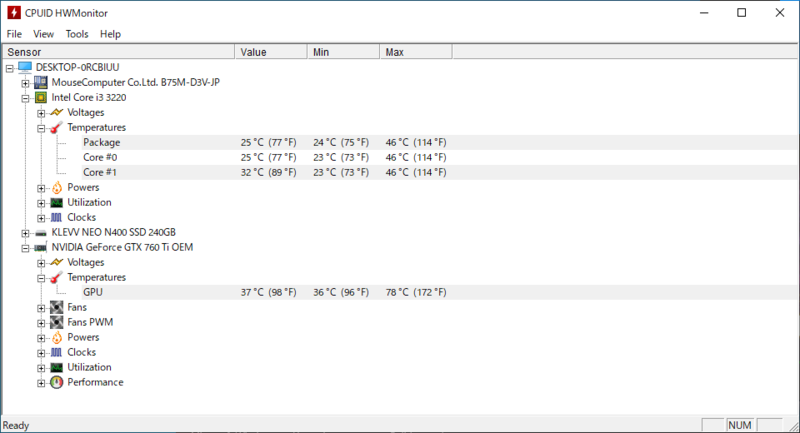Expand the Fans PWM branch

(x=41, y=323)
